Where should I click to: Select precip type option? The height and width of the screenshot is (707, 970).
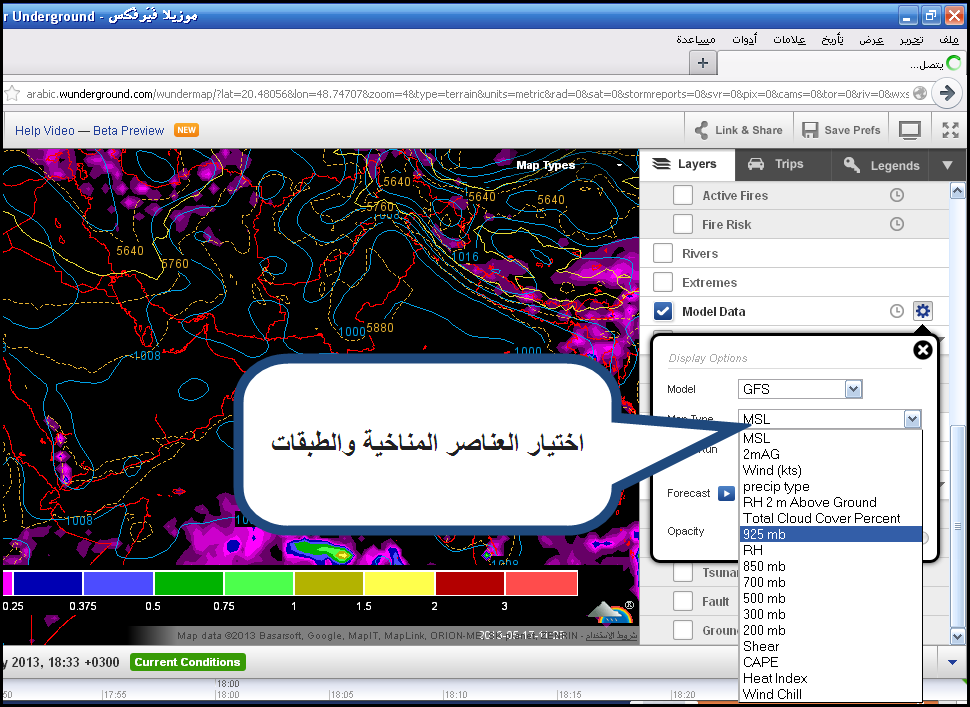[x=831, y=486]
